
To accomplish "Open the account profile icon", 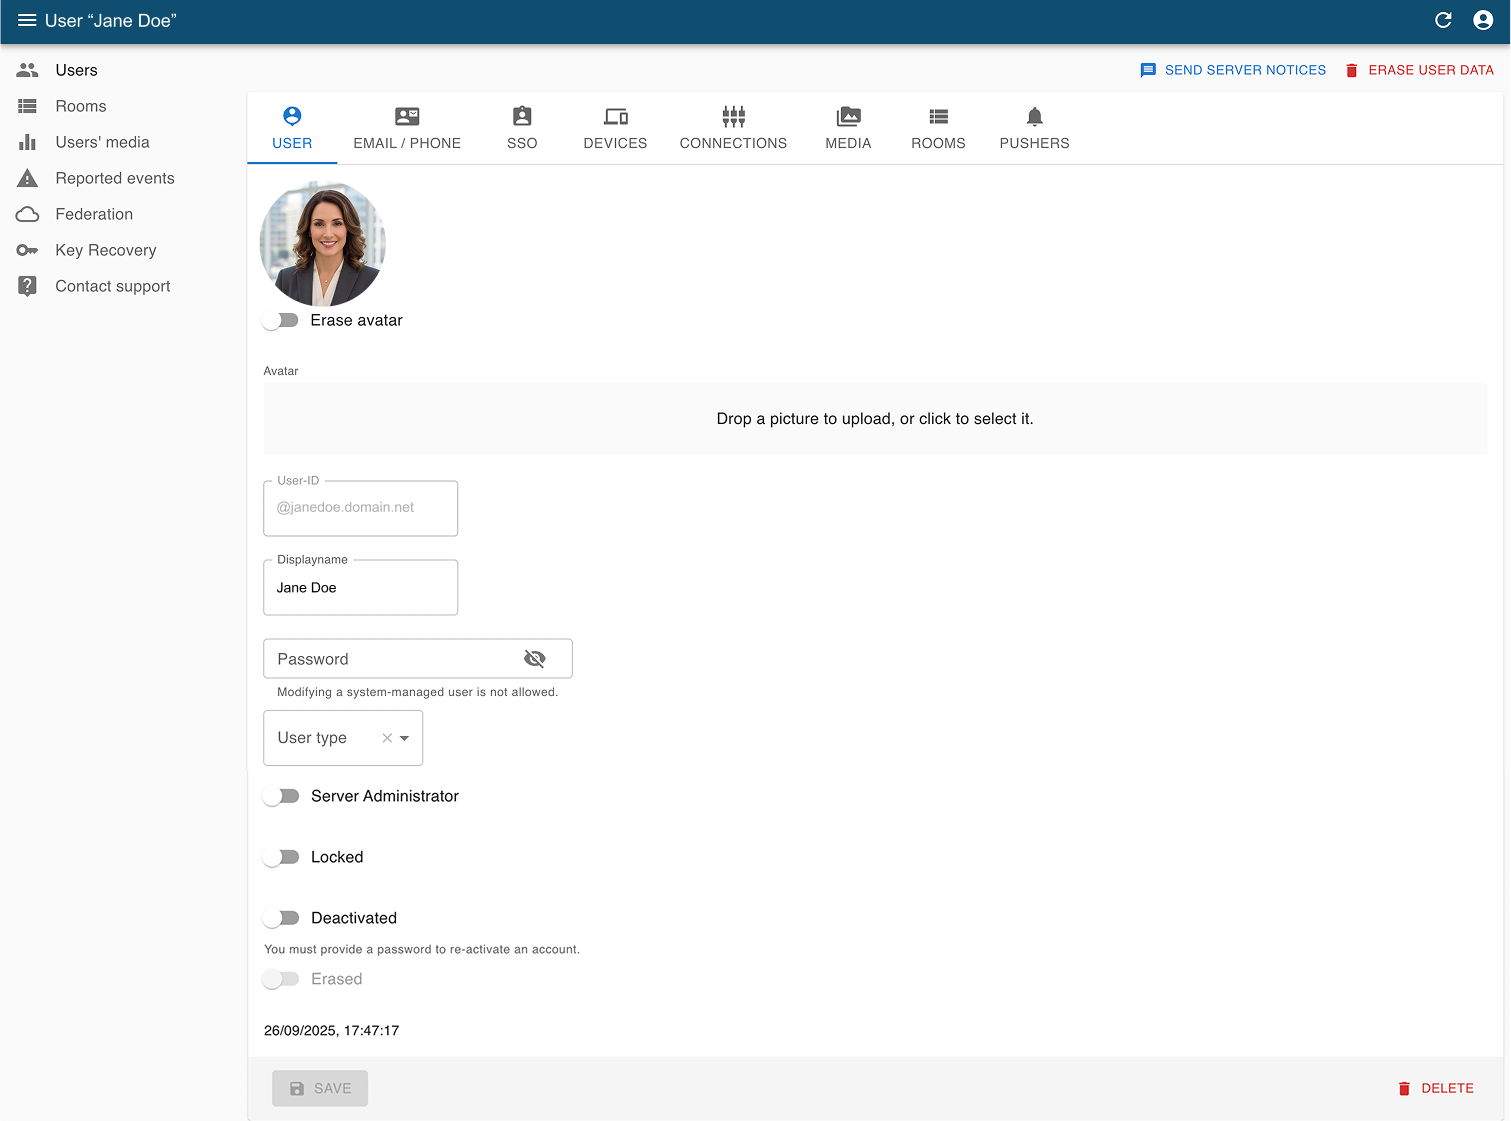I will tap(1483, 21).
